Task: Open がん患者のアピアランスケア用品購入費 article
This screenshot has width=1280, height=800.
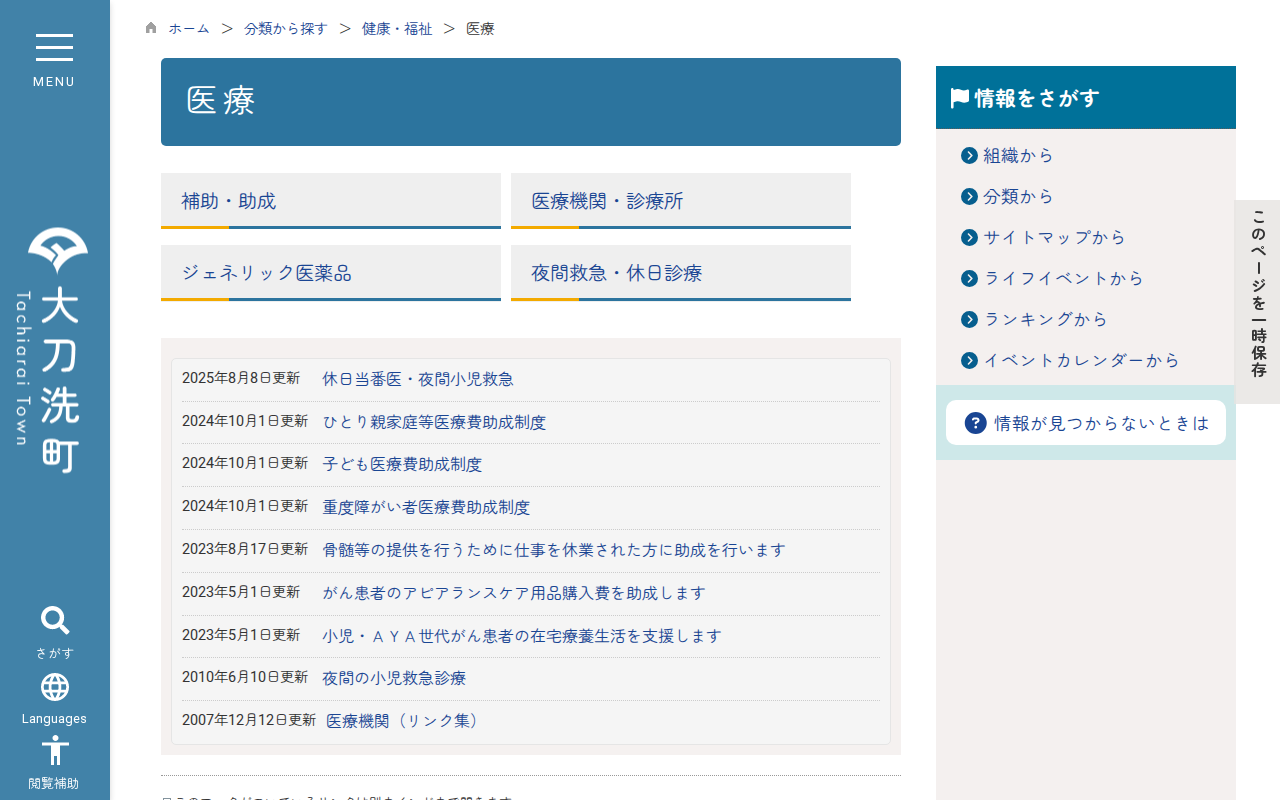Action: point(514,593)
